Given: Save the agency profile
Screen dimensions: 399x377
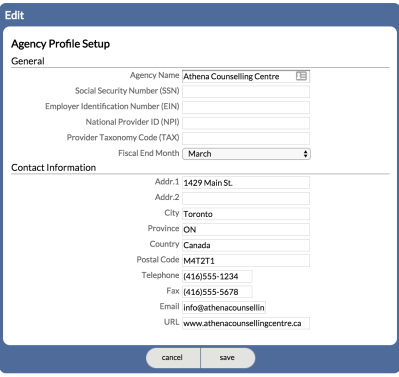Looking at the screenshot, I should tap(228, 358).
